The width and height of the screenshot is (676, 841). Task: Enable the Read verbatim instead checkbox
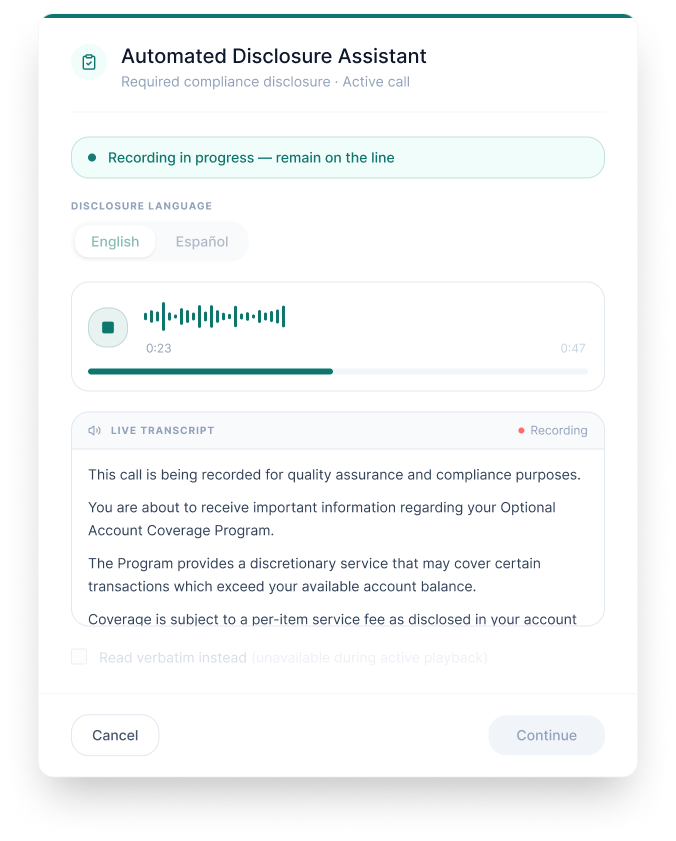pyautogui.click(x=79, y=656)
